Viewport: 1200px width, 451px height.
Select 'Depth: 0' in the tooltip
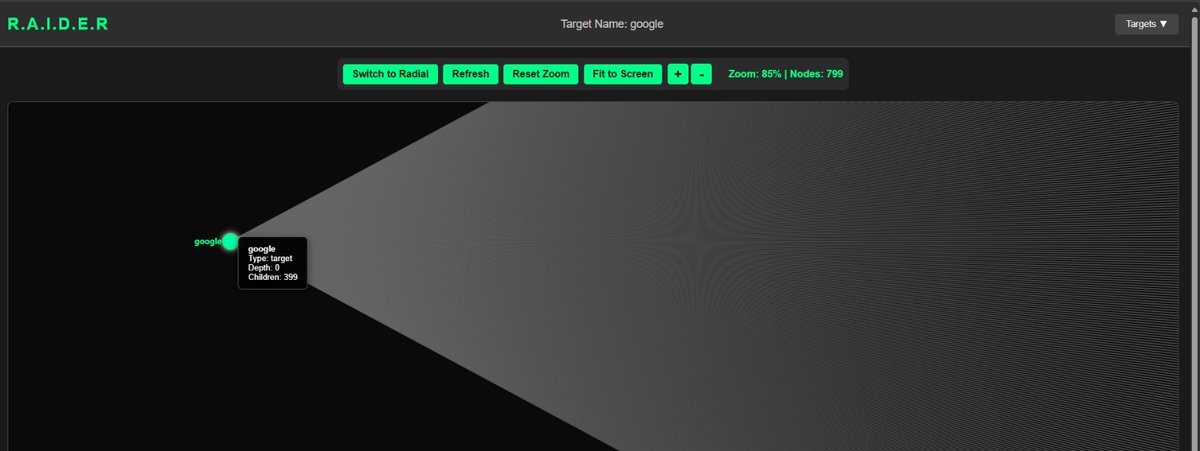pos(264,268)
